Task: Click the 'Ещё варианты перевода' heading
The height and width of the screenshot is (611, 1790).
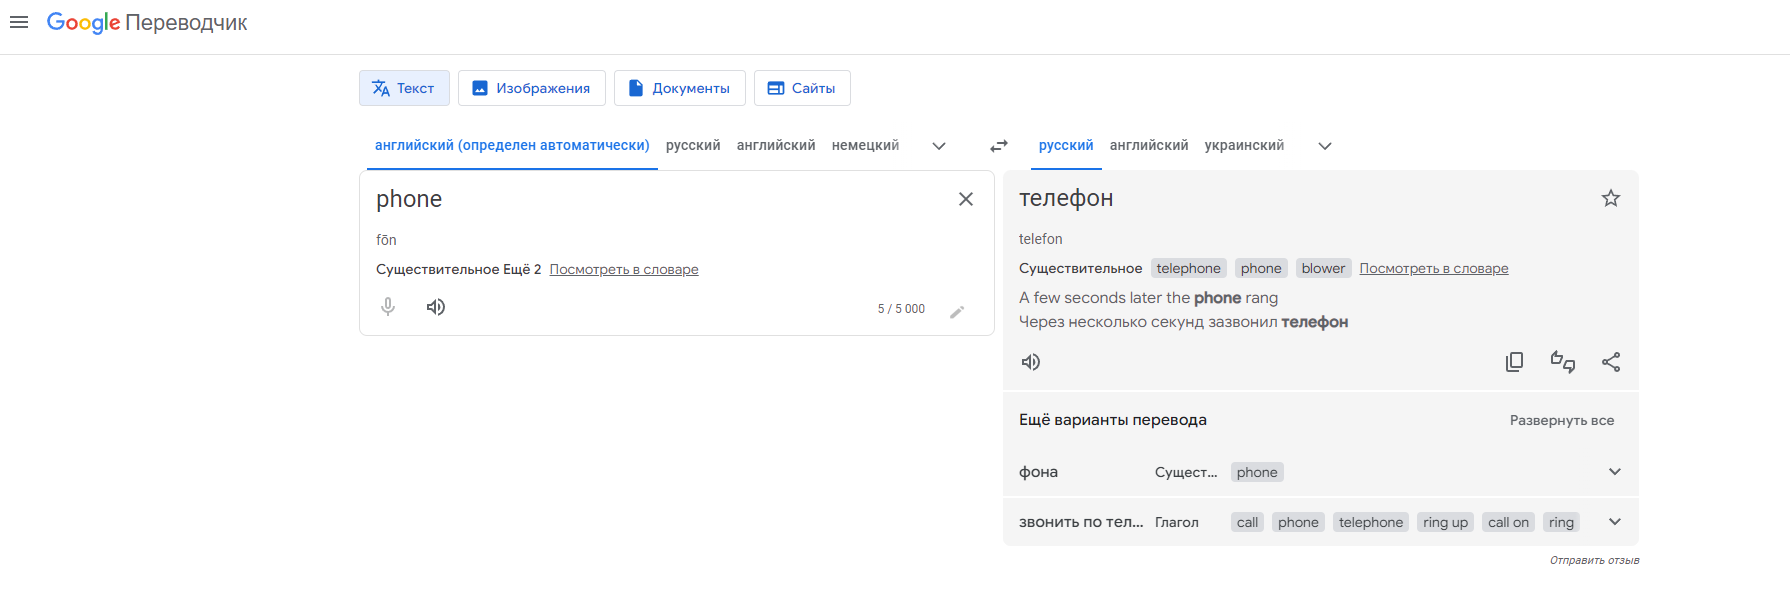Action: pyautogui.click(x=1113, y=420)
